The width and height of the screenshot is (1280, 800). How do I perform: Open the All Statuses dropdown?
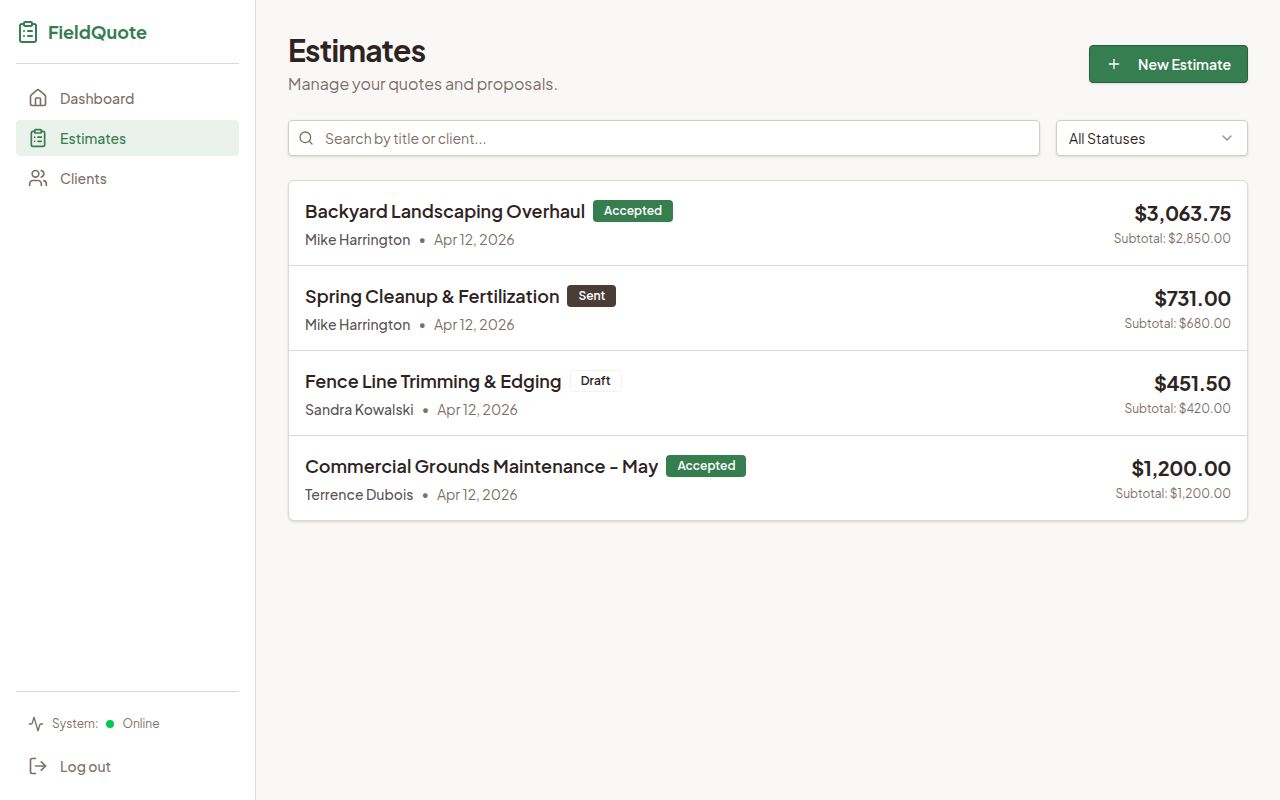coord(1151,138)
